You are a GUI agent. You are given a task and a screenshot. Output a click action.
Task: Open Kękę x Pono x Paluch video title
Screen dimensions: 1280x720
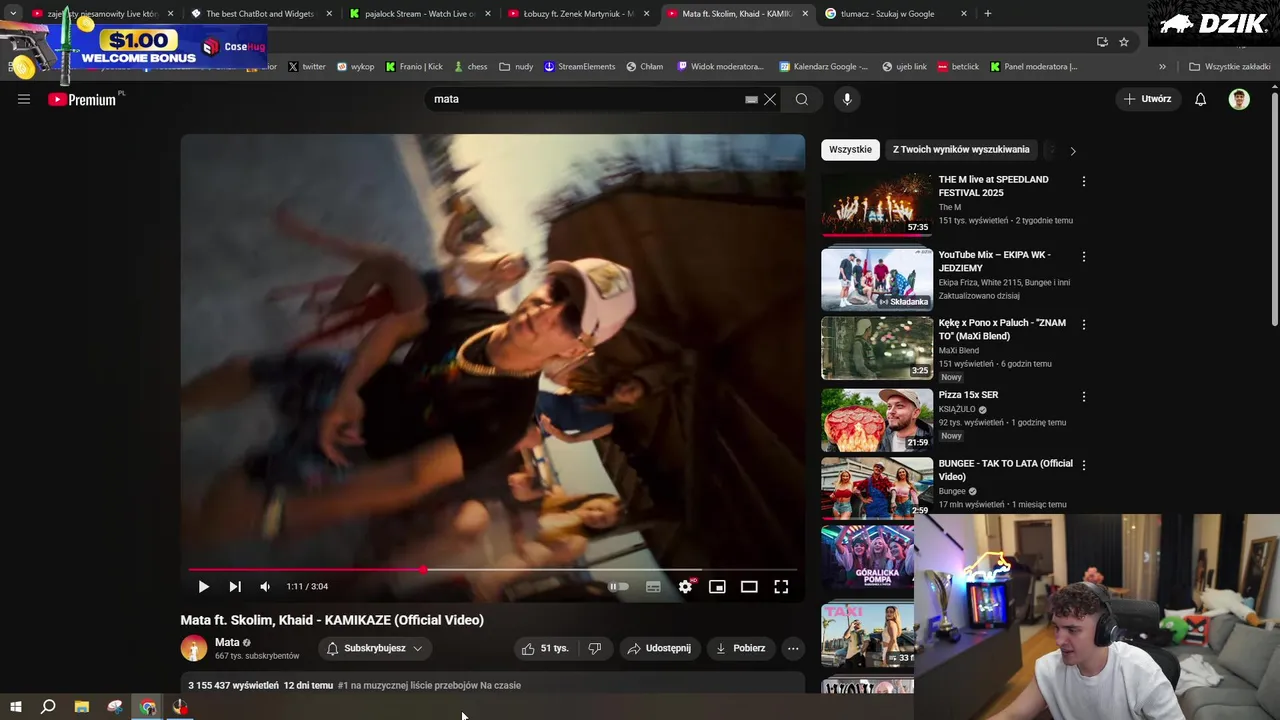[x=1002, y=329]
